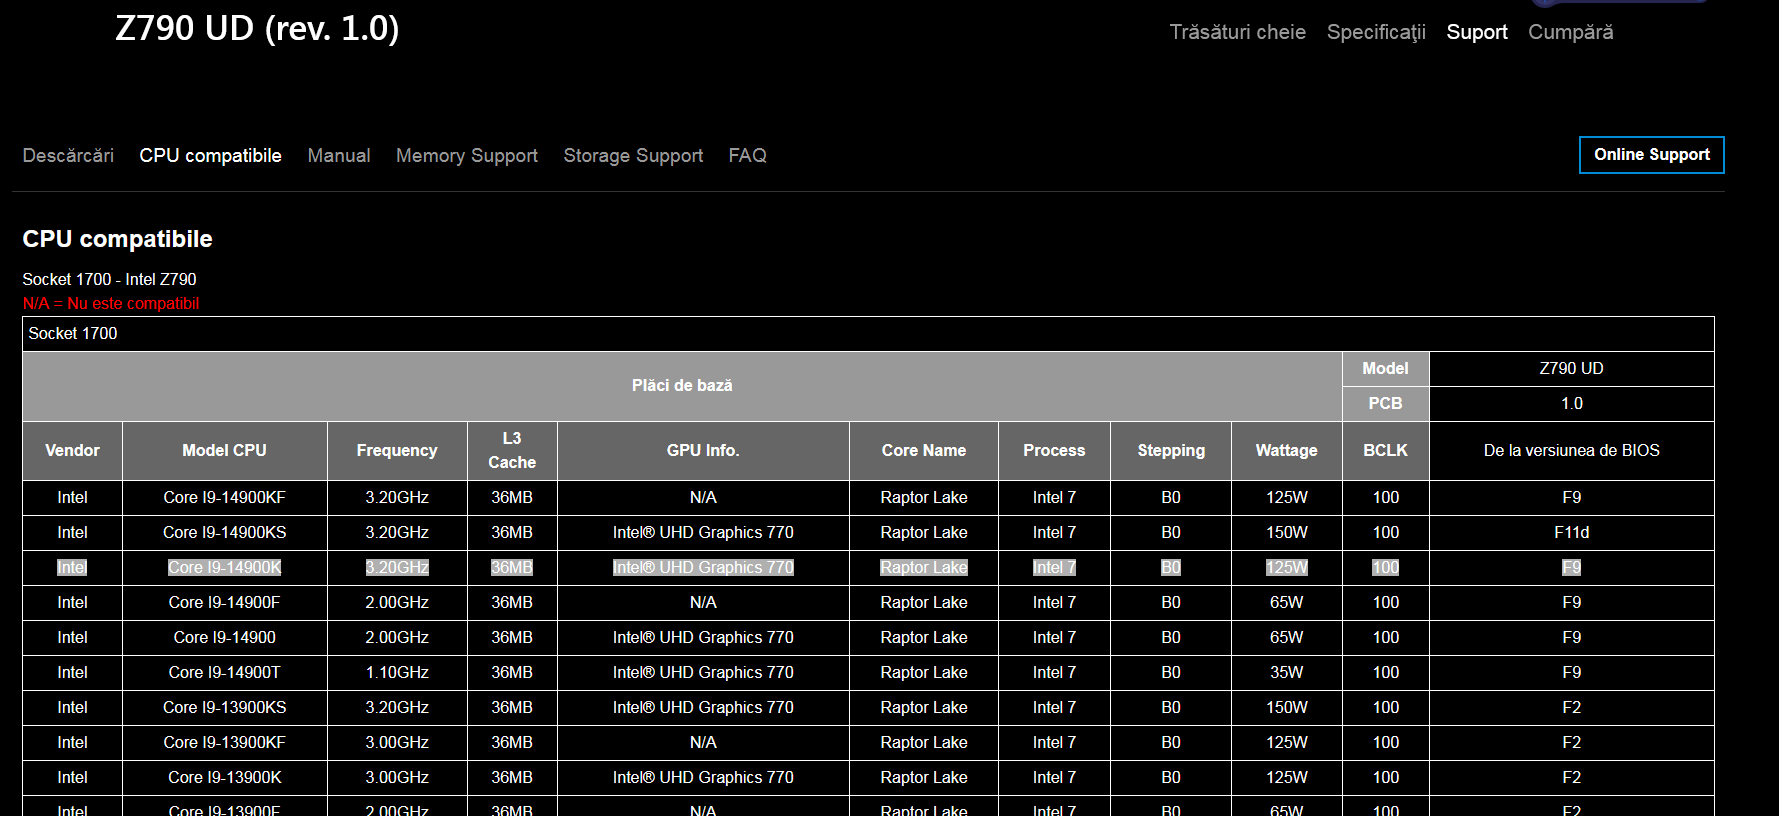The height and width of the screenshot is (816, 1779).
Task: Click the Core I9-14900 model cell
Action: [224, 638]
